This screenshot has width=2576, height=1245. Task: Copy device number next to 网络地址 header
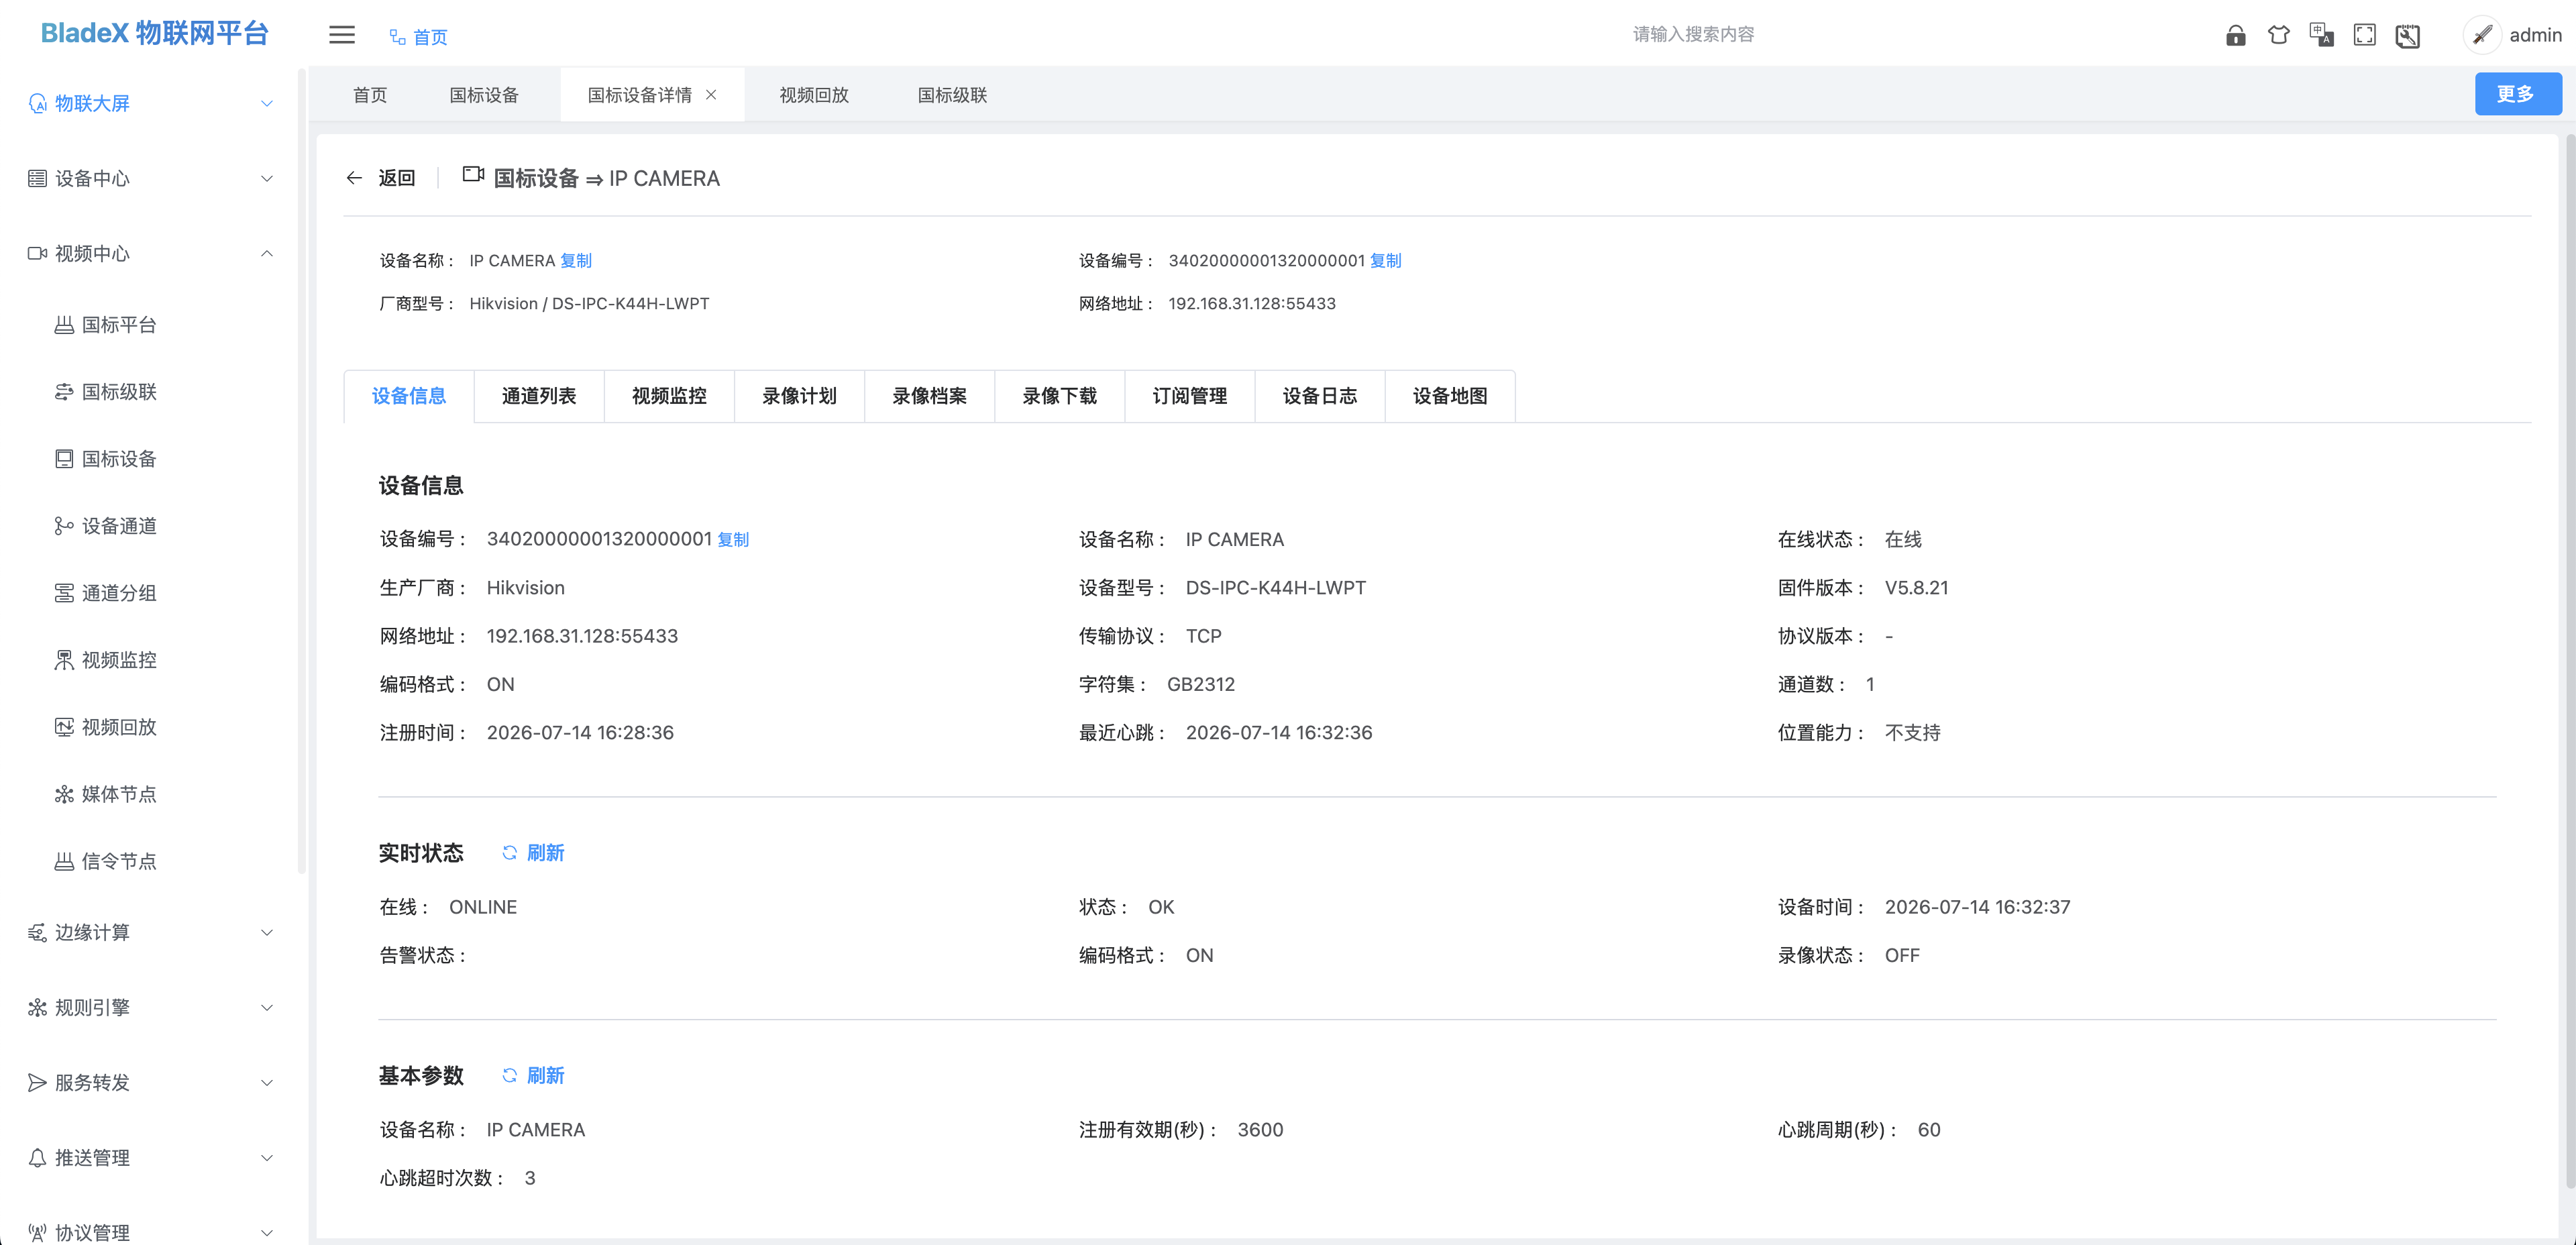1385,261
